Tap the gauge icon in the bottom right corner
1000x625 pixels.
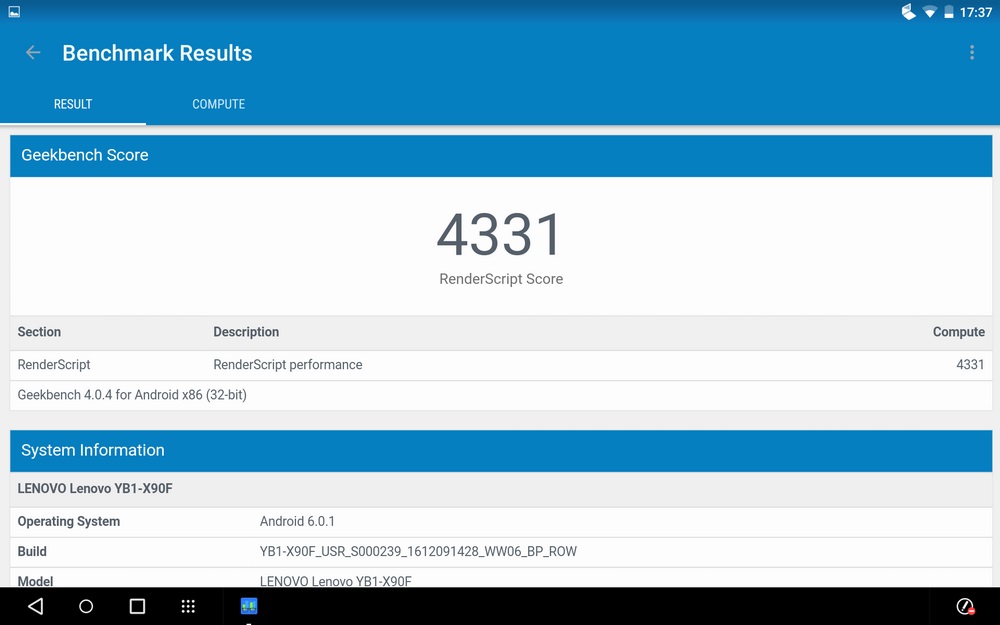pos(966,606)
